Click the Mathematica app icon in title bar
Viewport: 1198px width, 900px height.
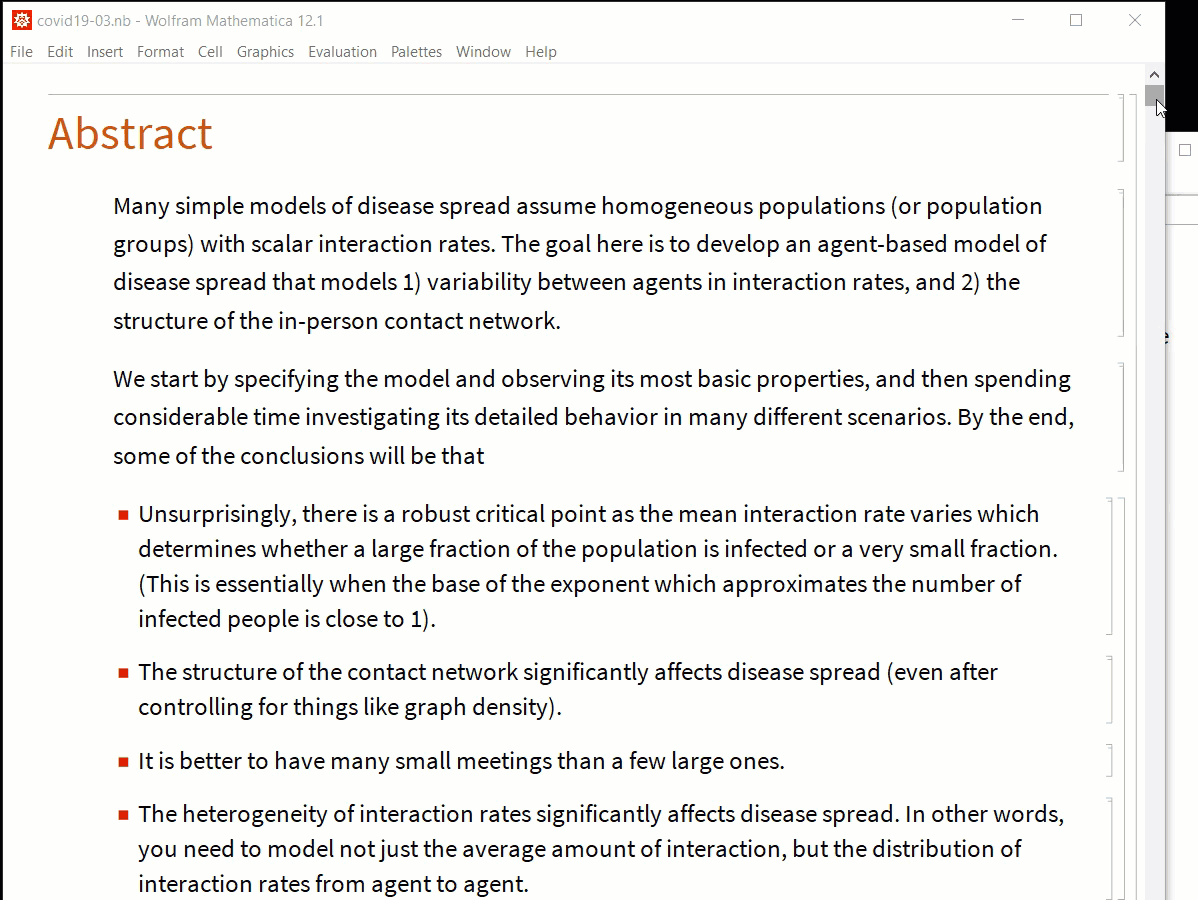pos(22,21)
